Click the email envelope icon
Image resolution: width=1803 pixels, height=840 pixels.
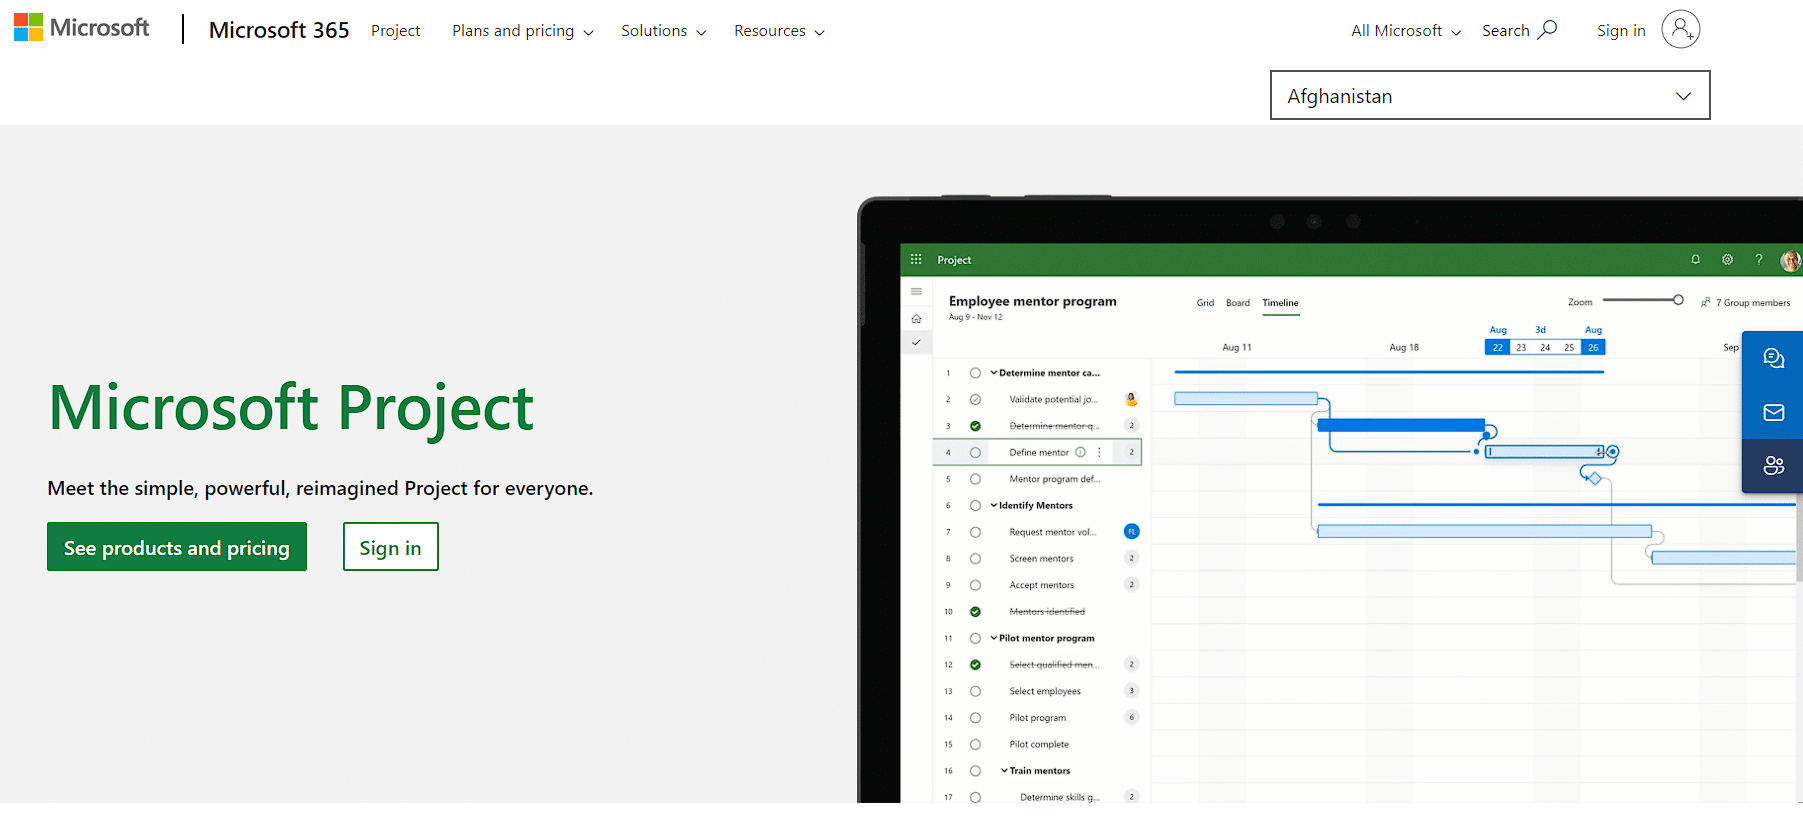pos(1774,412)
